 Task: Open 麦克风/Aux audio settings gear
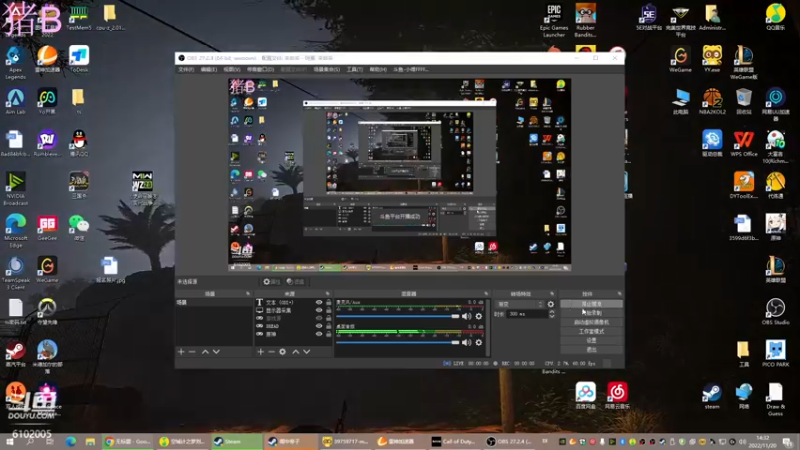click(479, 316)
